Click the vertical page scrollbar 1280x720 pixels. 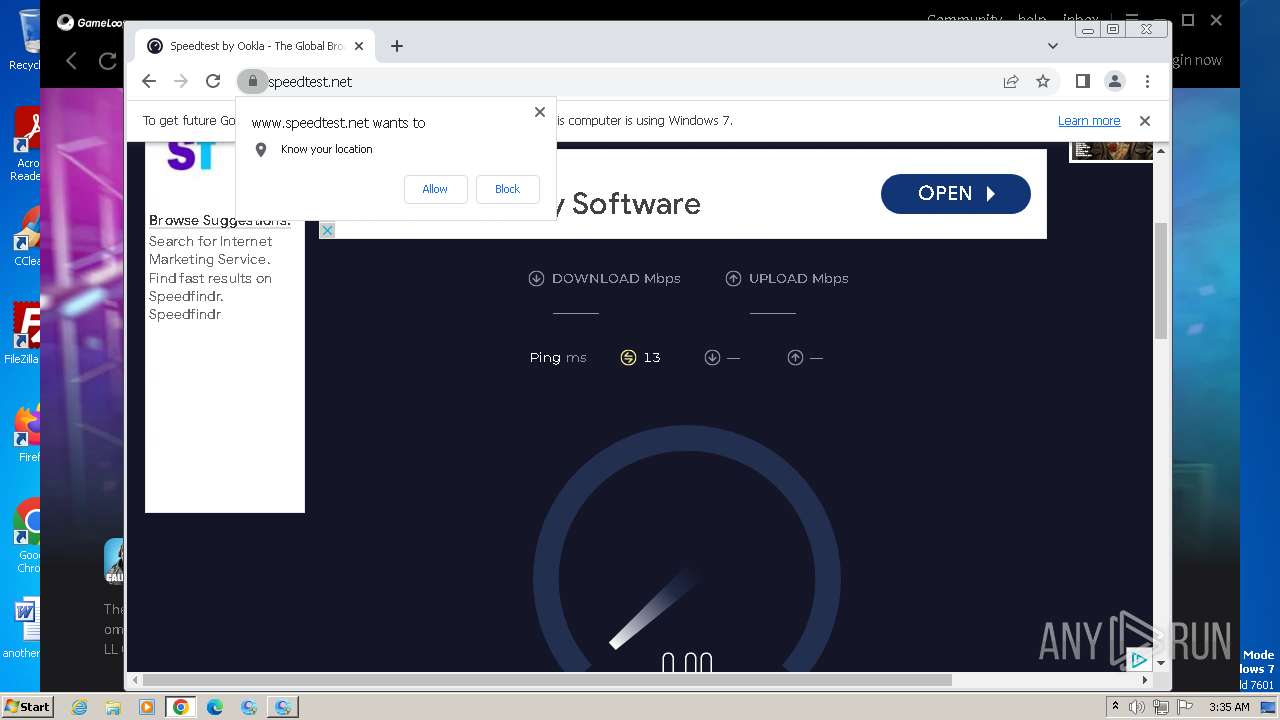(x=1161, y=280)
